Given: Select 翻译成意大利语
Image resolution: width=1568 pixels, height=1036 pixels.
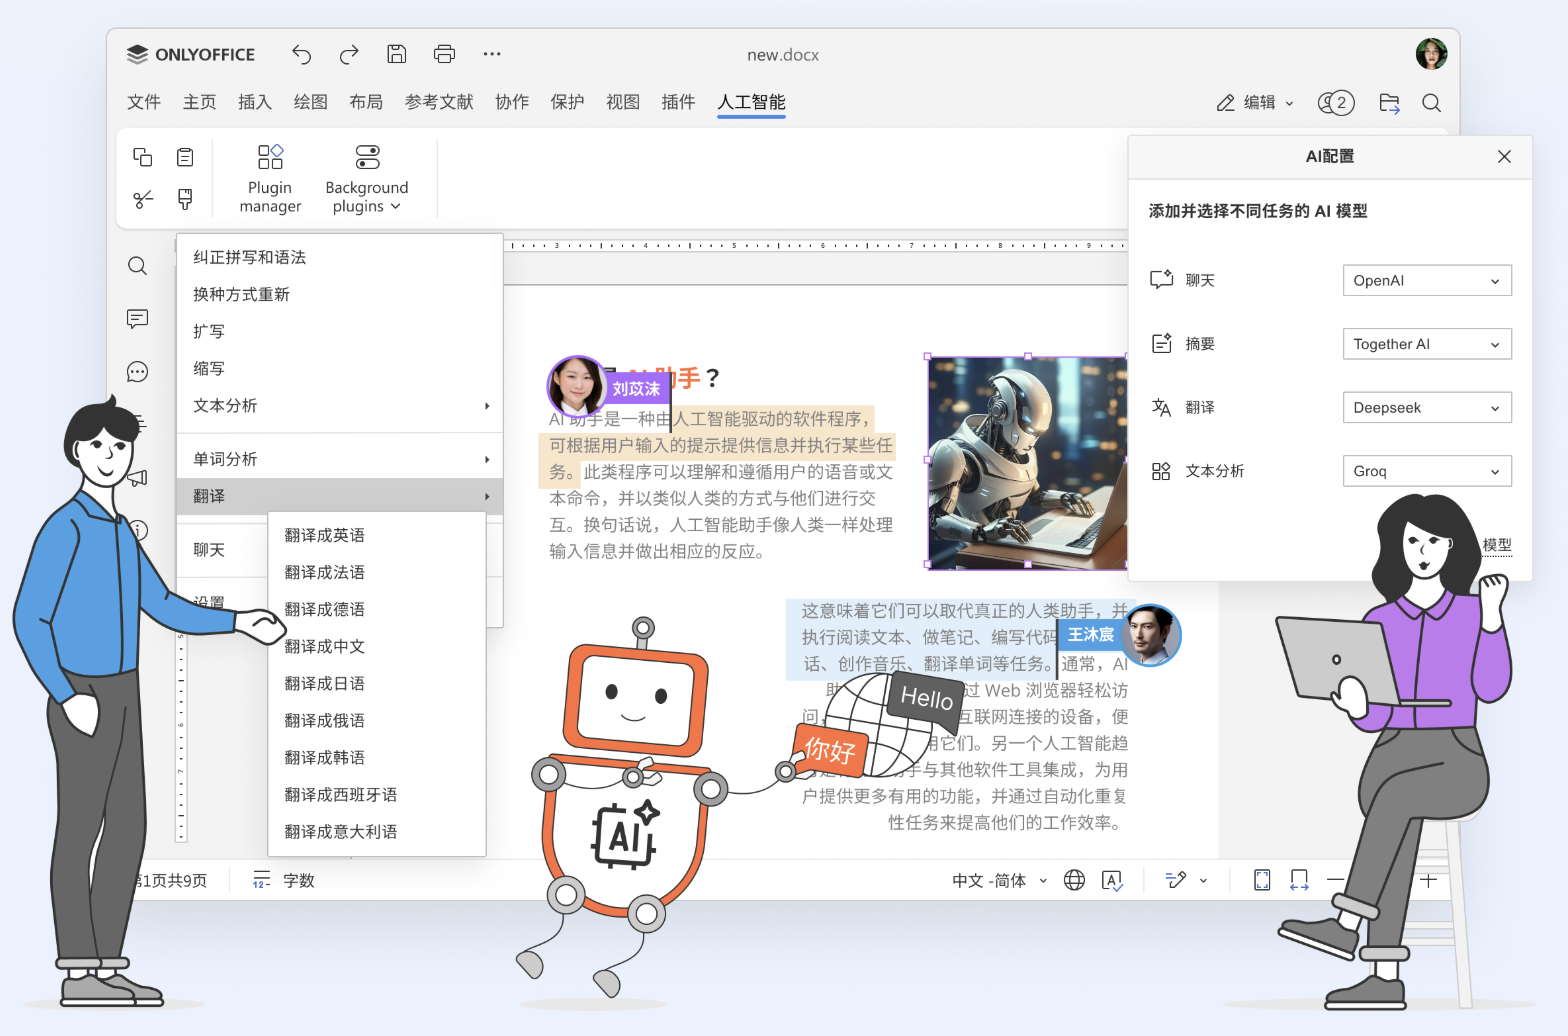Looking at the screenshot, I should coord(377,831).
